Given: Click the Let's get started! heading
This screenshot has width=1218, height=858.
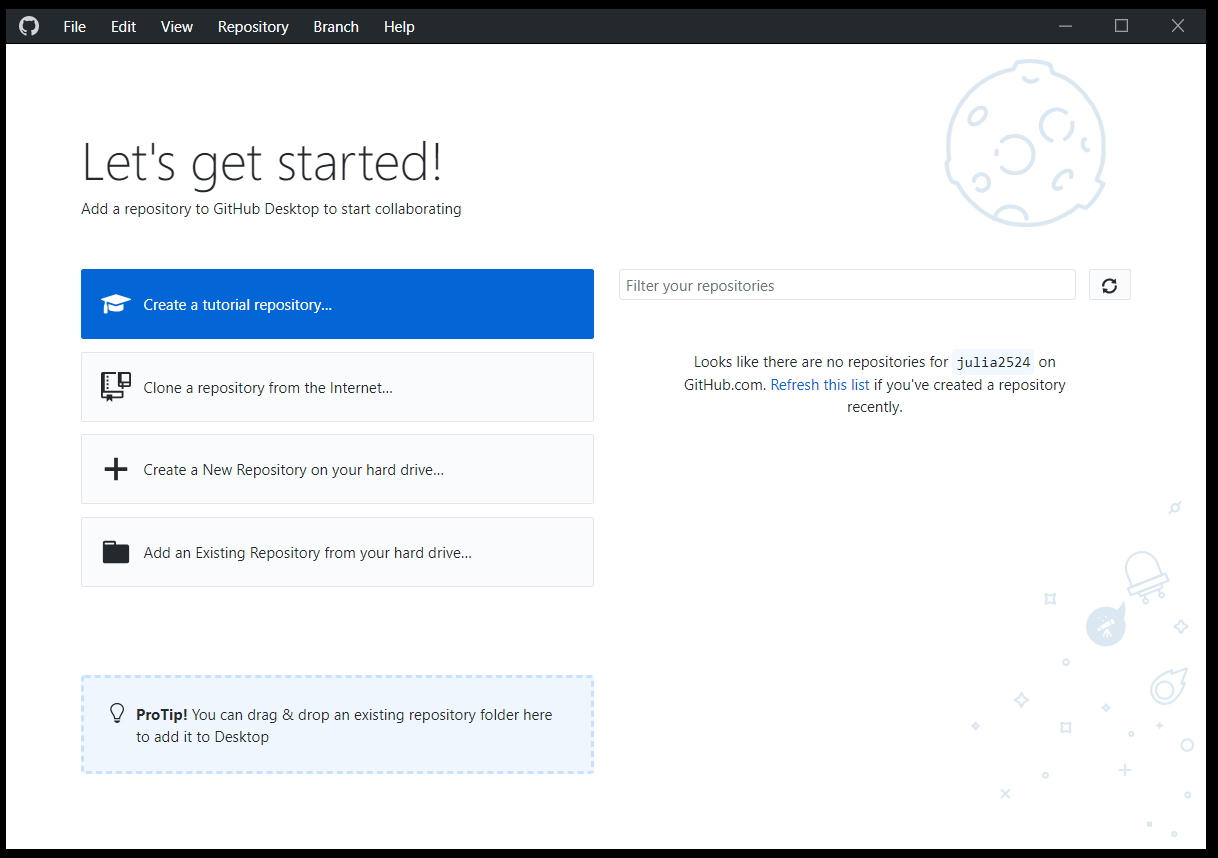Looking at the screenshot, I should 262,163.
